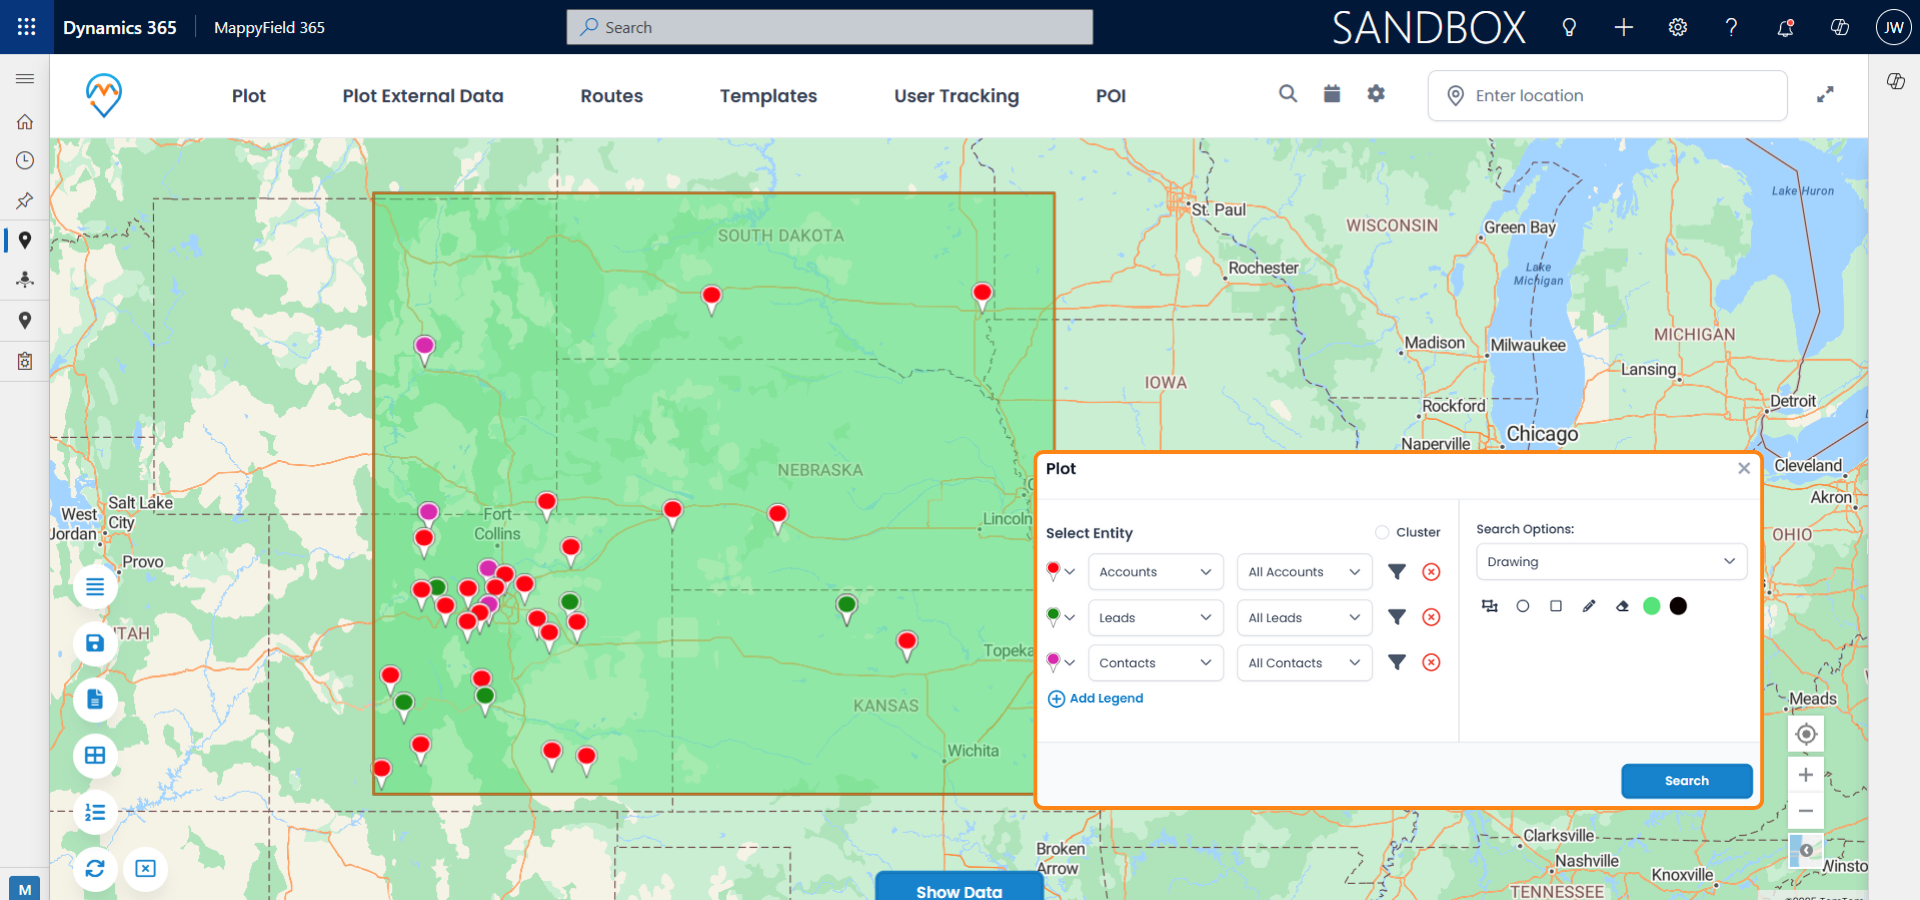The image size is (1920, 900).
Task: Click the filter icon for Accounts row
Action: tap(1397, 572)
